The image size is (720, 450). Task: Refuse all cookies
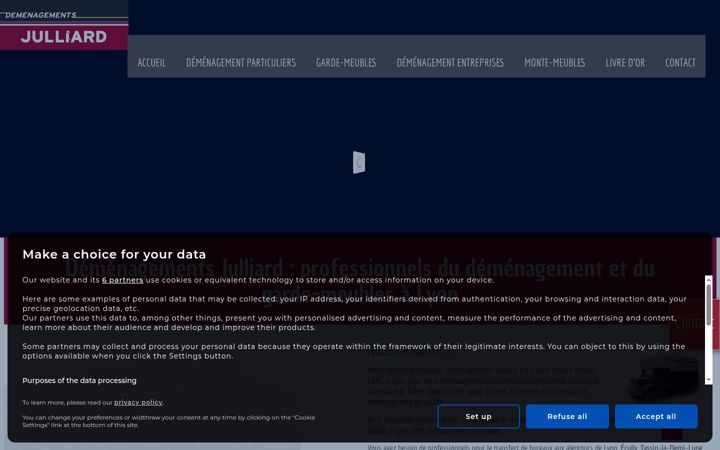(567, 416)
